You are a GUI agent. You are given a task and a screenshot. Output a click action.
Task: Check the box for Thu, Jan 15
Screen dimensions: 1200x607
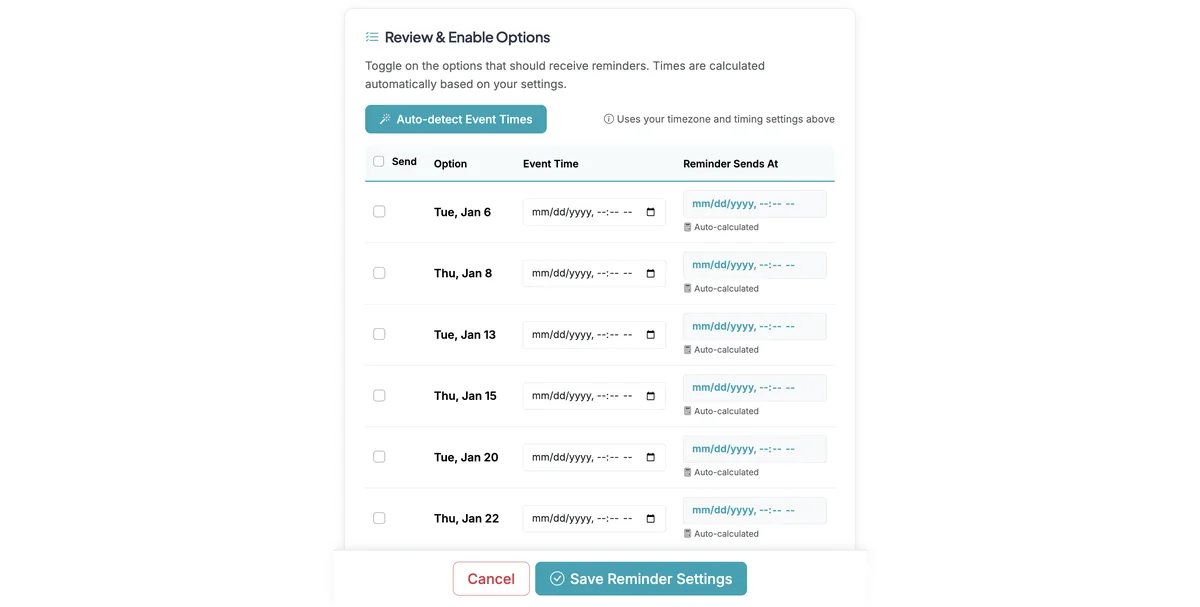point(379,395)
